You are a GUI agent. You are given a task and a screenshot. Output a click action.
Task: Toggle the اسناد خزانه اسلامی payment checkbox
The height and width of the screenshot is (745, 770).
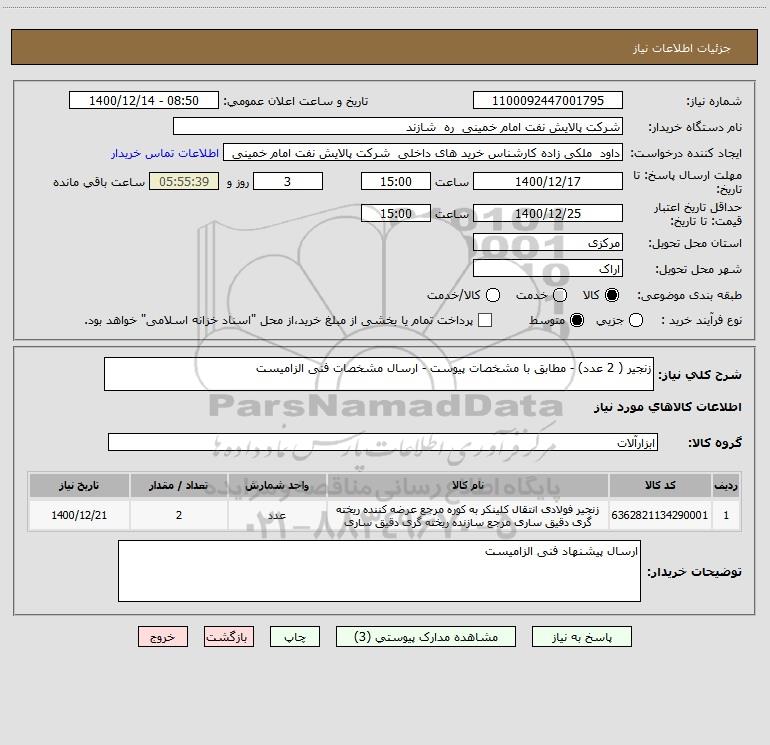click(485, 320)
